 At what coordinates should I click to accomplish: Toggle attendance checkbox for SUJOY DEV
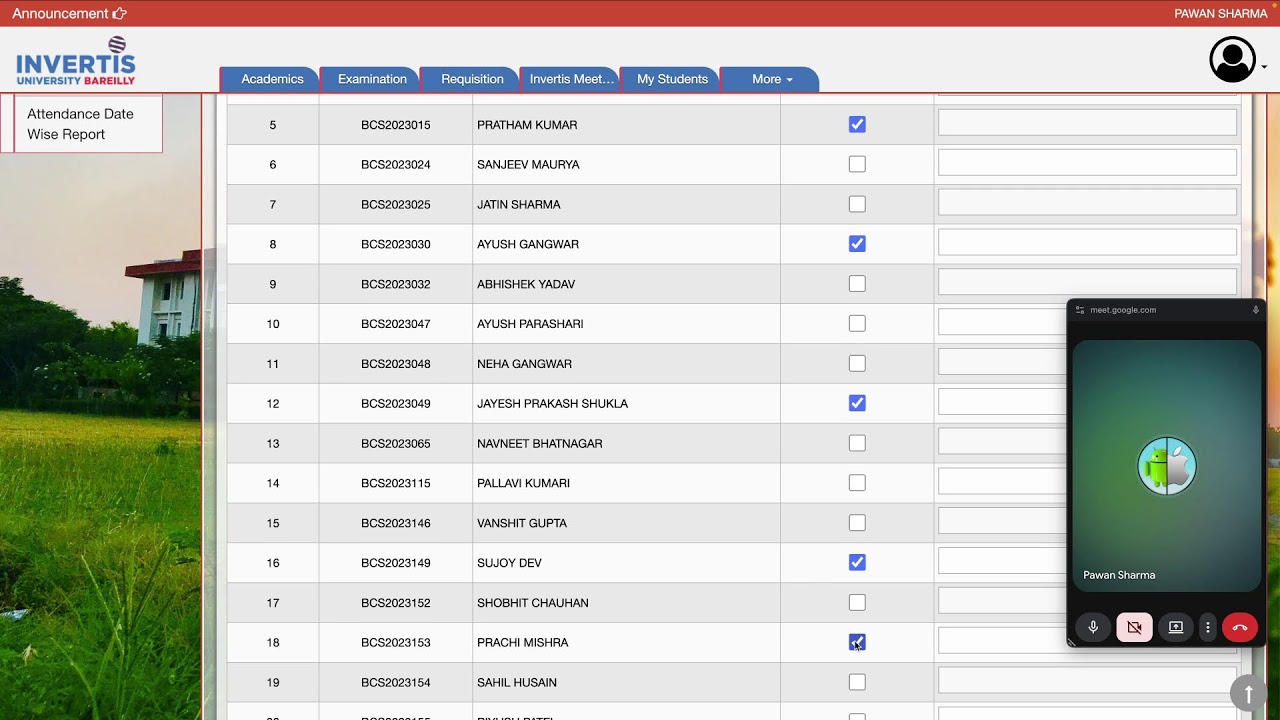[857, 562]
